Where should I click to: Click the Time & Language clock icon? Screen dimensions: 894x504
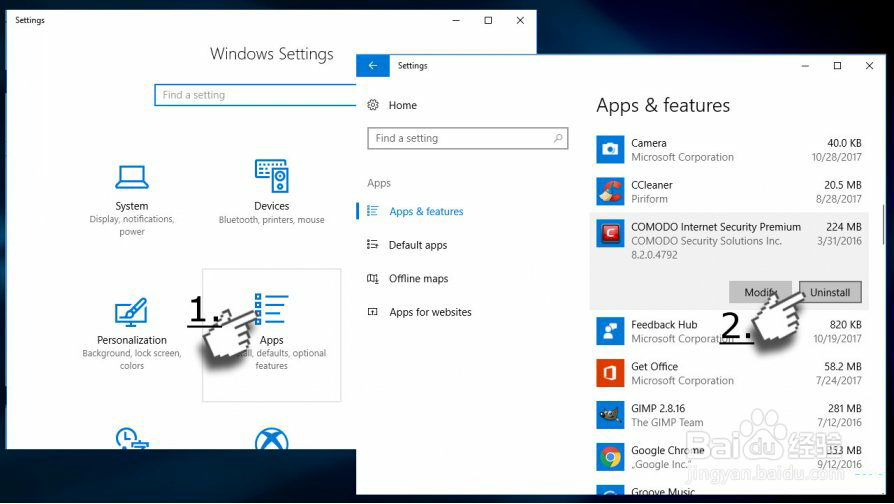(x=132, y=438)
